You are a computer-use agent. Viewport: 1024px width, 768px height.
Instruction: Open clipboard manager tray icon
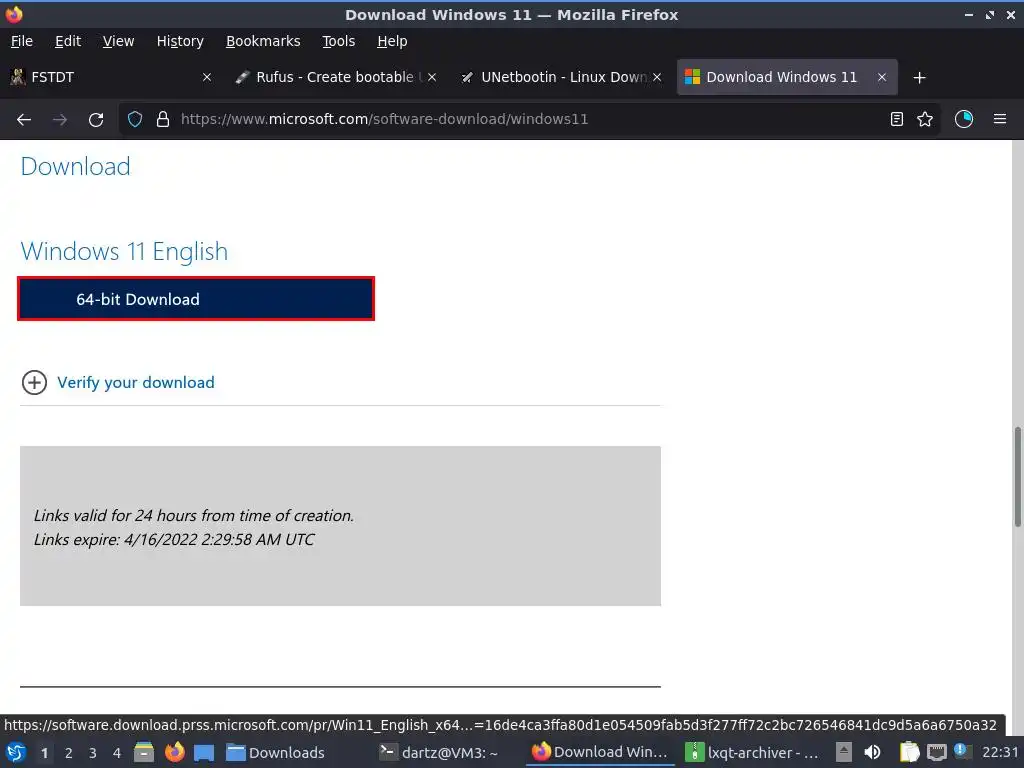[909, 752]
